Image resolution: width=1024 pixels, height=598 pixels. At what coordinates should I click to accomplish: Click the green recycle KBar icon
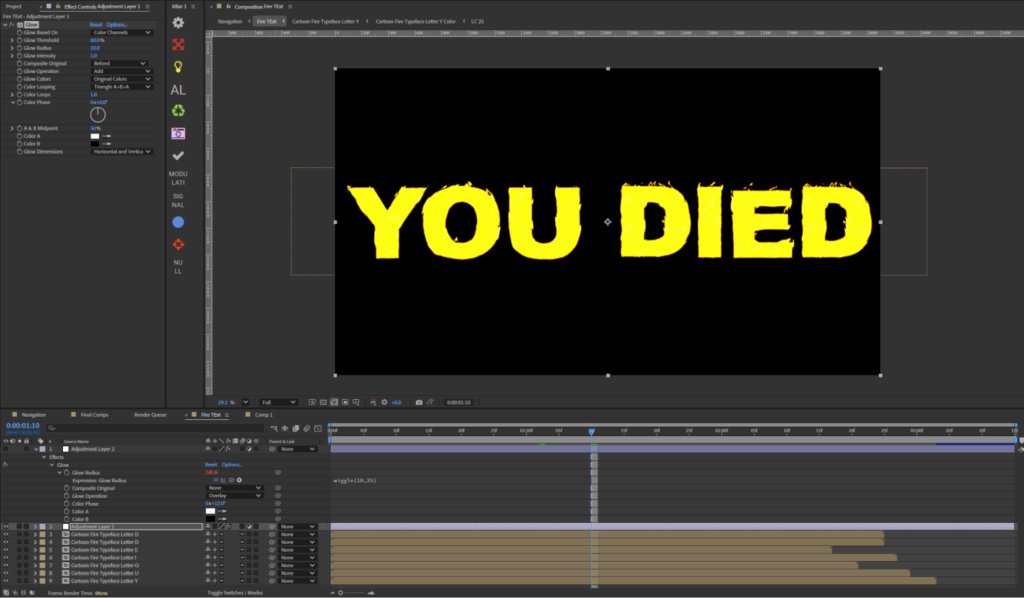point(178,111)
